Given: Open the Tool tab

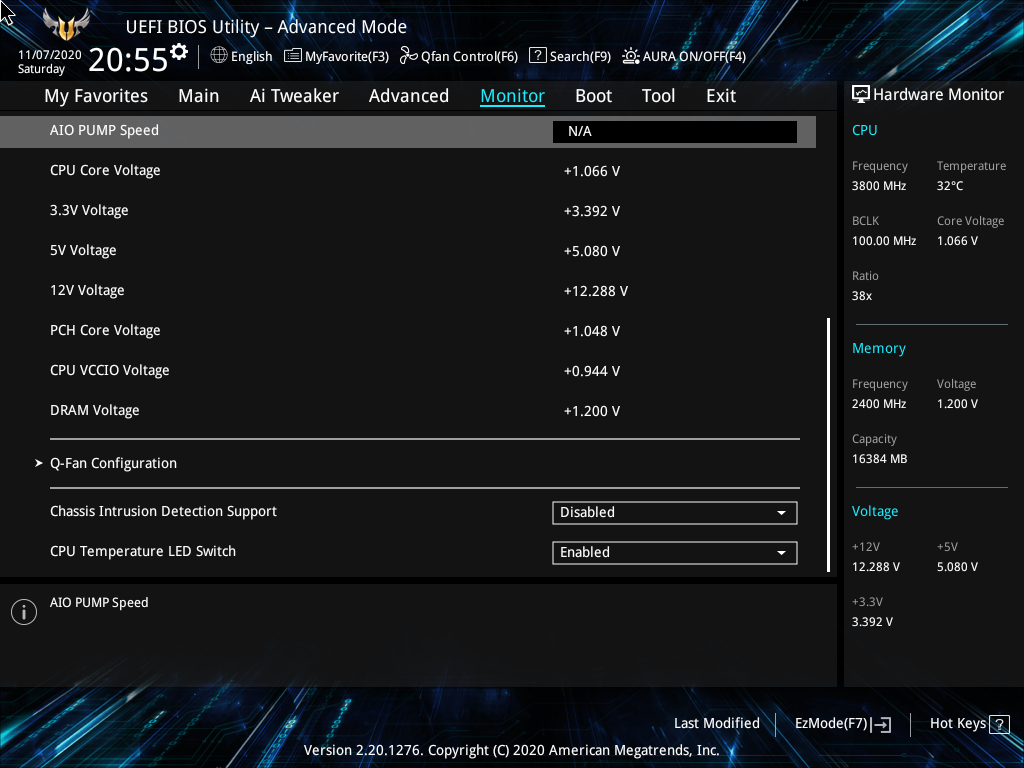Looking at the screenshot, I should (x=658, y=96).
